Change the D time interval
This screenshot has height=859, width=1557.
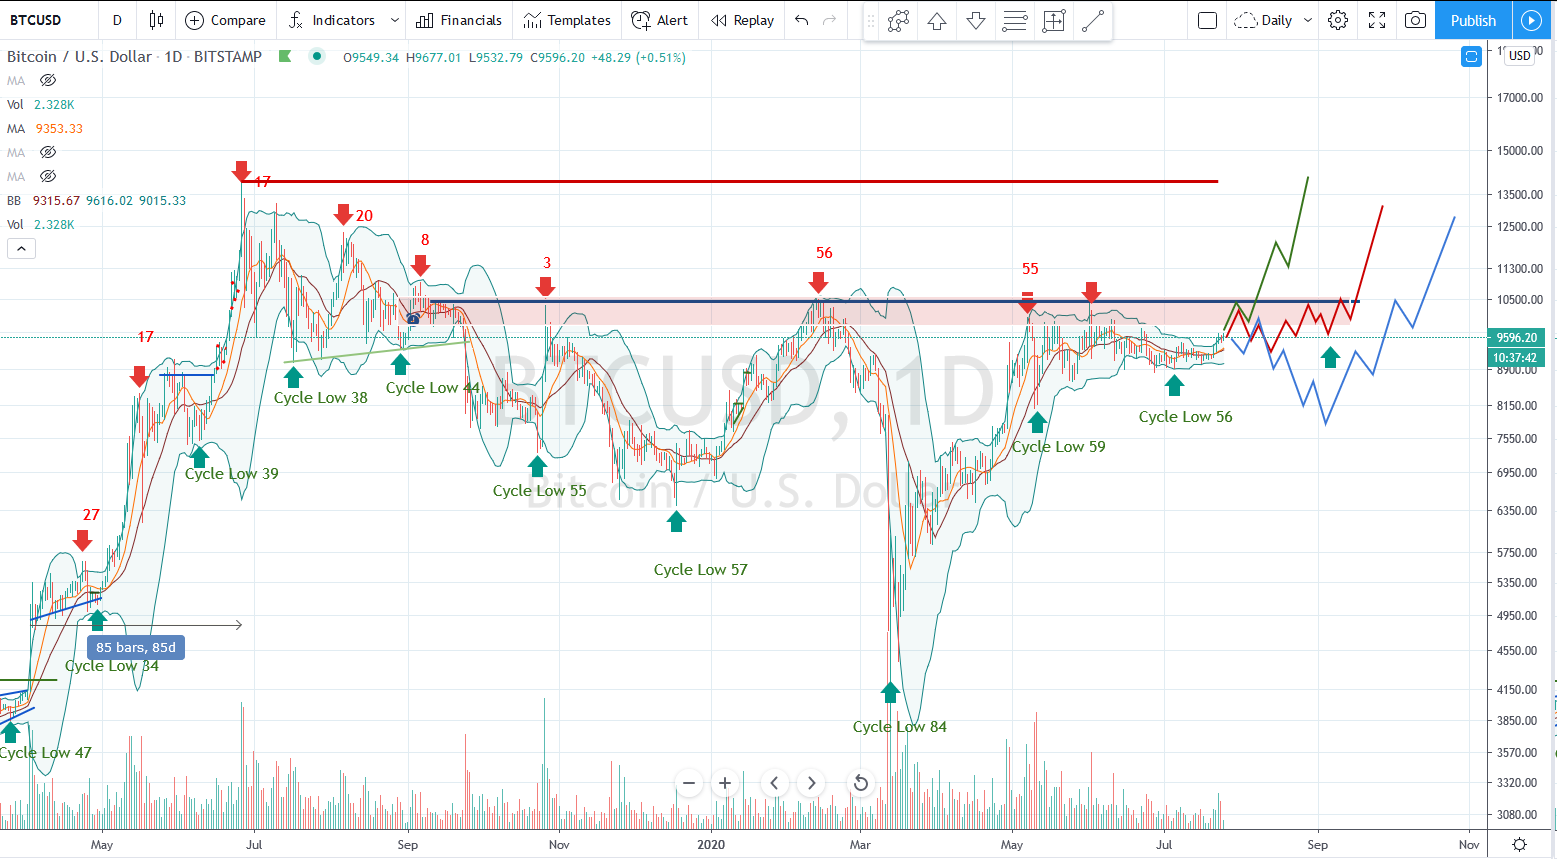pyautogui.click(x=117, y=20)
